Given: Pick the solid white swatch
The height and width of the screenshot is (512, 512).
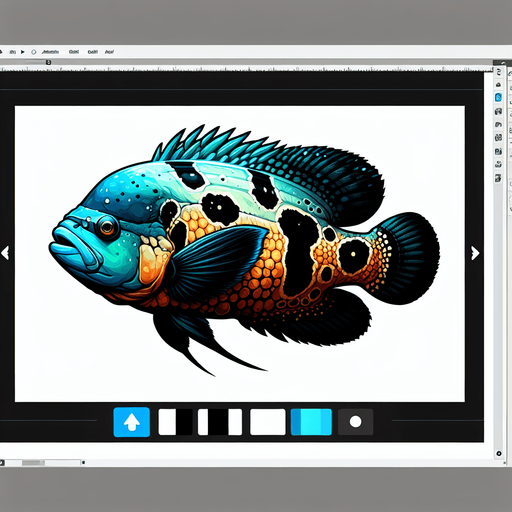Looking at the screenshot, I should (268, 422).
